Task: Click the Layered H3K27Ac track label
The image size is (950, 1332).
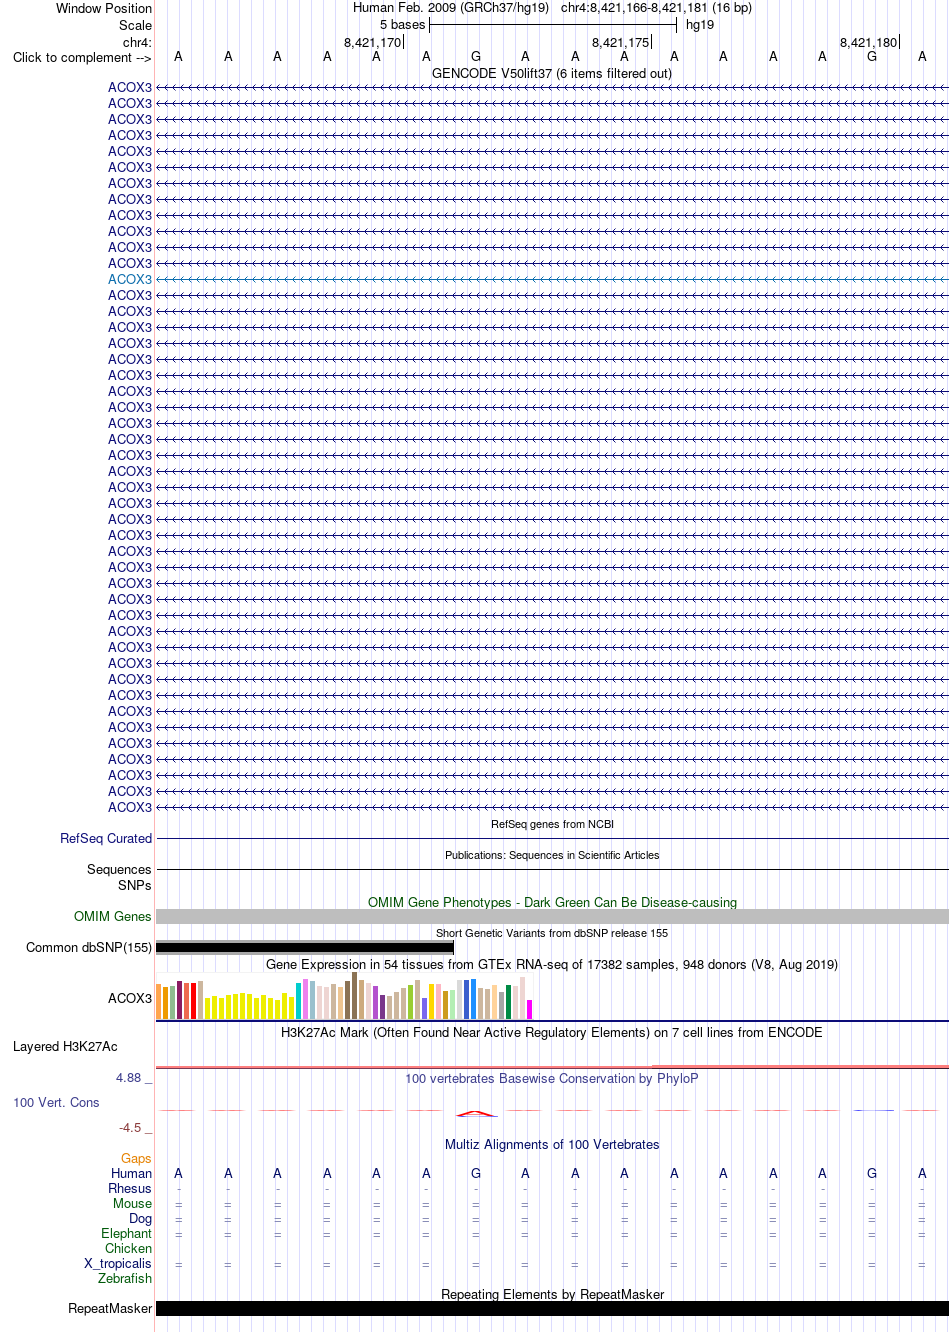Action: (65, 1046)
